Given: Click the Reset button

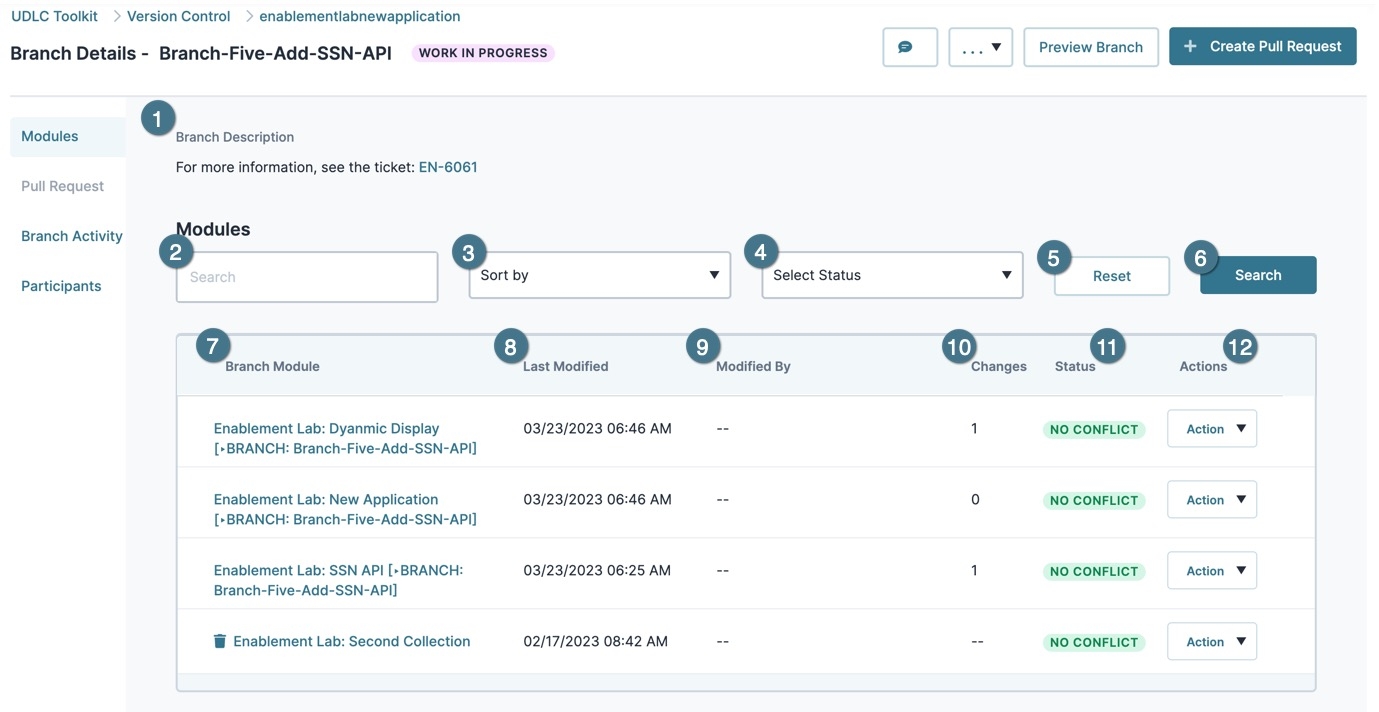Looking at the screenshot, I should [1112, 276].
